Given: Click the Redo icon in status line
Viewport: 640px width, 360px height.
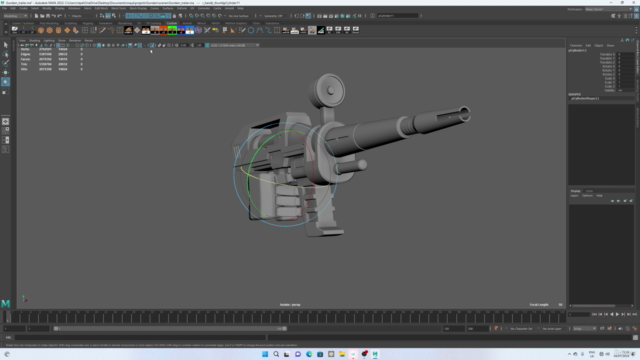Looking at the screenshot, I should [x=59, y=16].
